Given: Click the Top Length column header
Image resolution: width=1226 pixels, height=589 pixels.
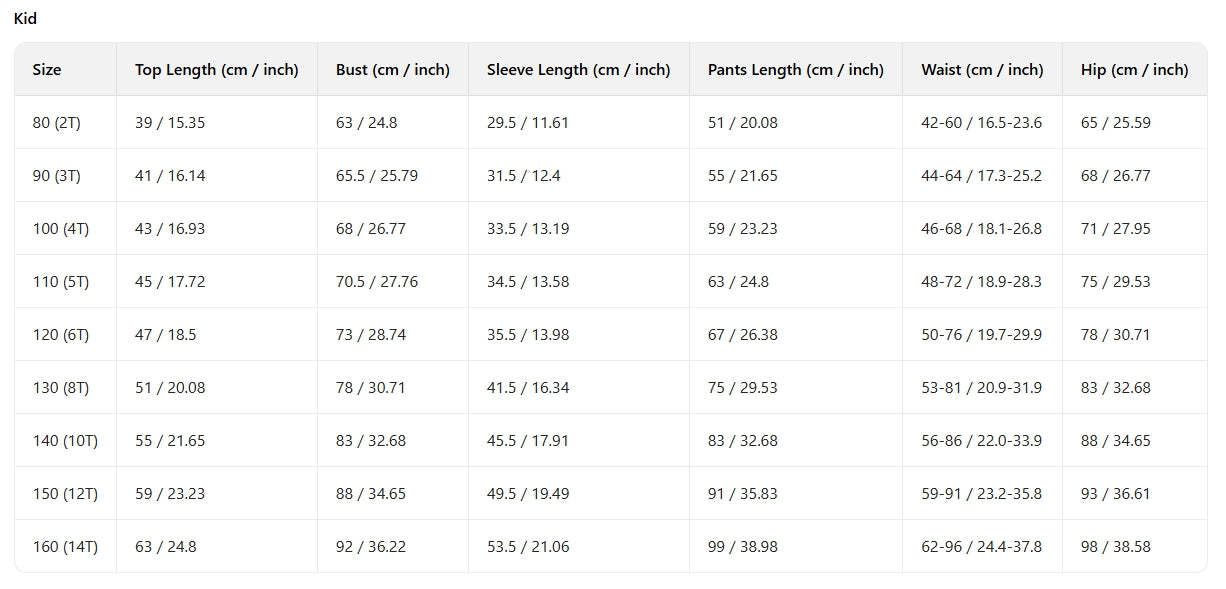Looking at the screenshot, I should pos(216,70).
